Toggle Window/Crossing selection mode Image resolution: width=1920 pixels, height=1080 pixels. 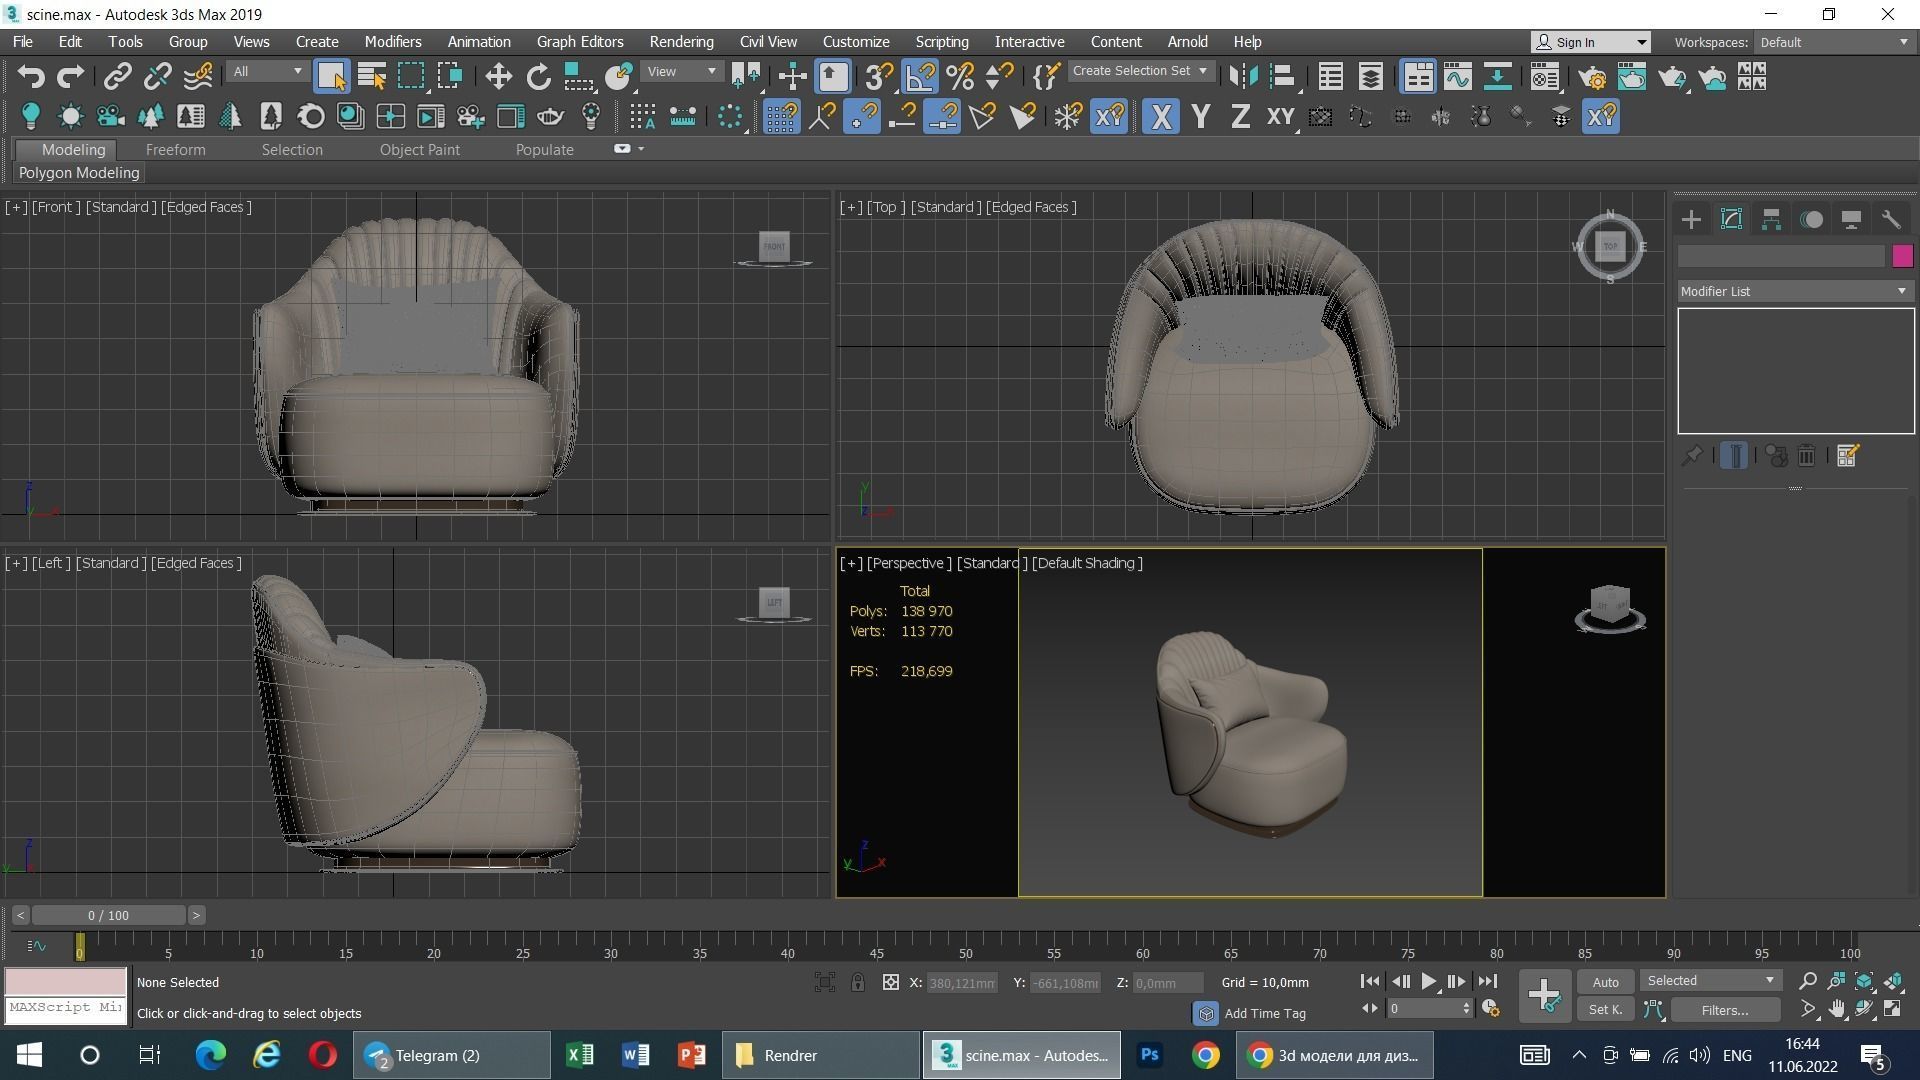(451, 77)
